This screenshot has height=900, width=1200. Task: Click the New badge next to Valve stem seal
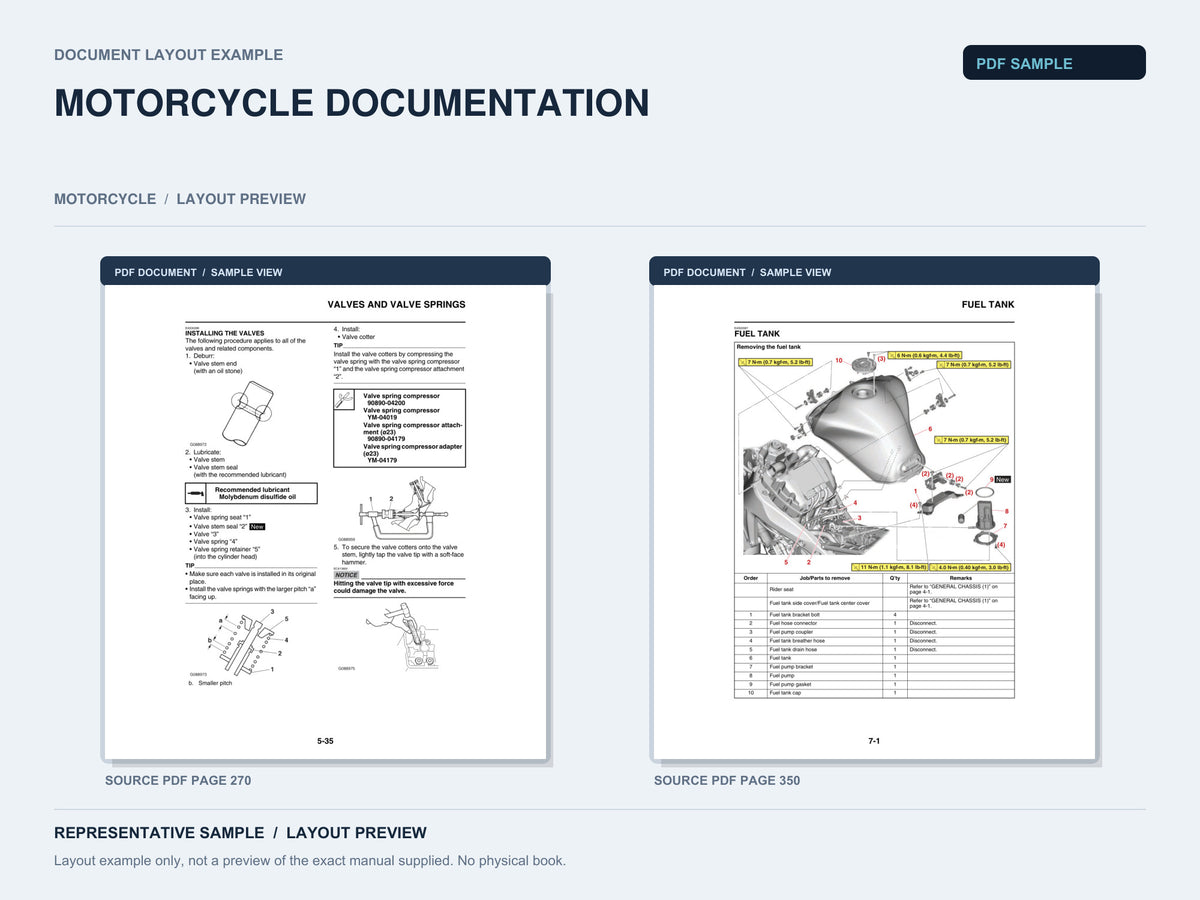pyautogui.click(x=257, y=526)
